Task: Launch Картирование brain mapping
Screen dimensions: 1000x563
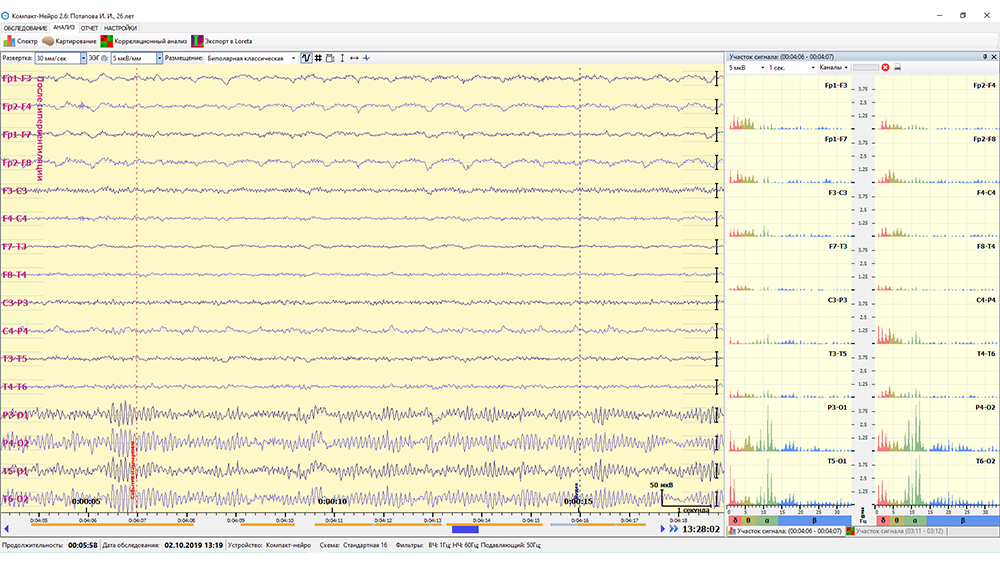Action: (x=70, y=41)
